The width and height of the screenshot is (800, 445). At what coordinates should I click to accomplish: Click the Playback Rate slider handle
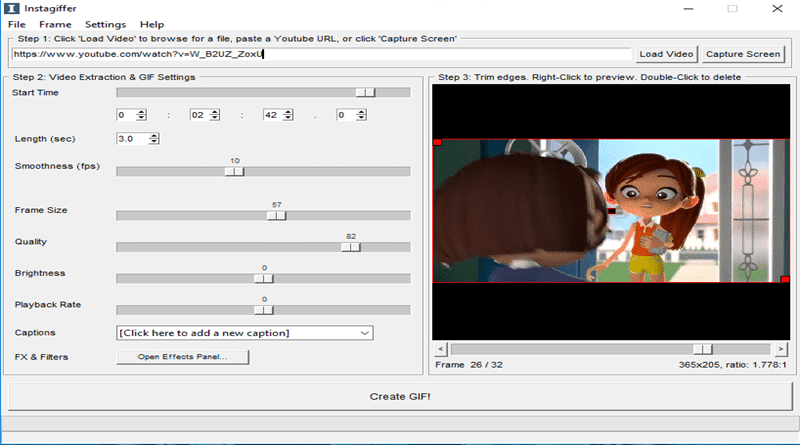[x=264, y=310]
